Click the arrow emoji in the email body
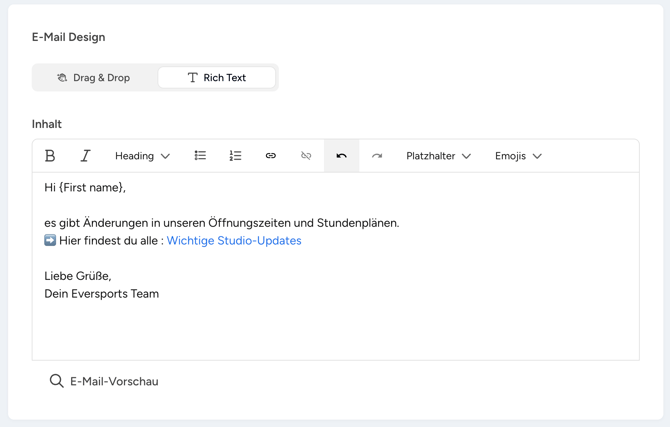 pos(50,241)
